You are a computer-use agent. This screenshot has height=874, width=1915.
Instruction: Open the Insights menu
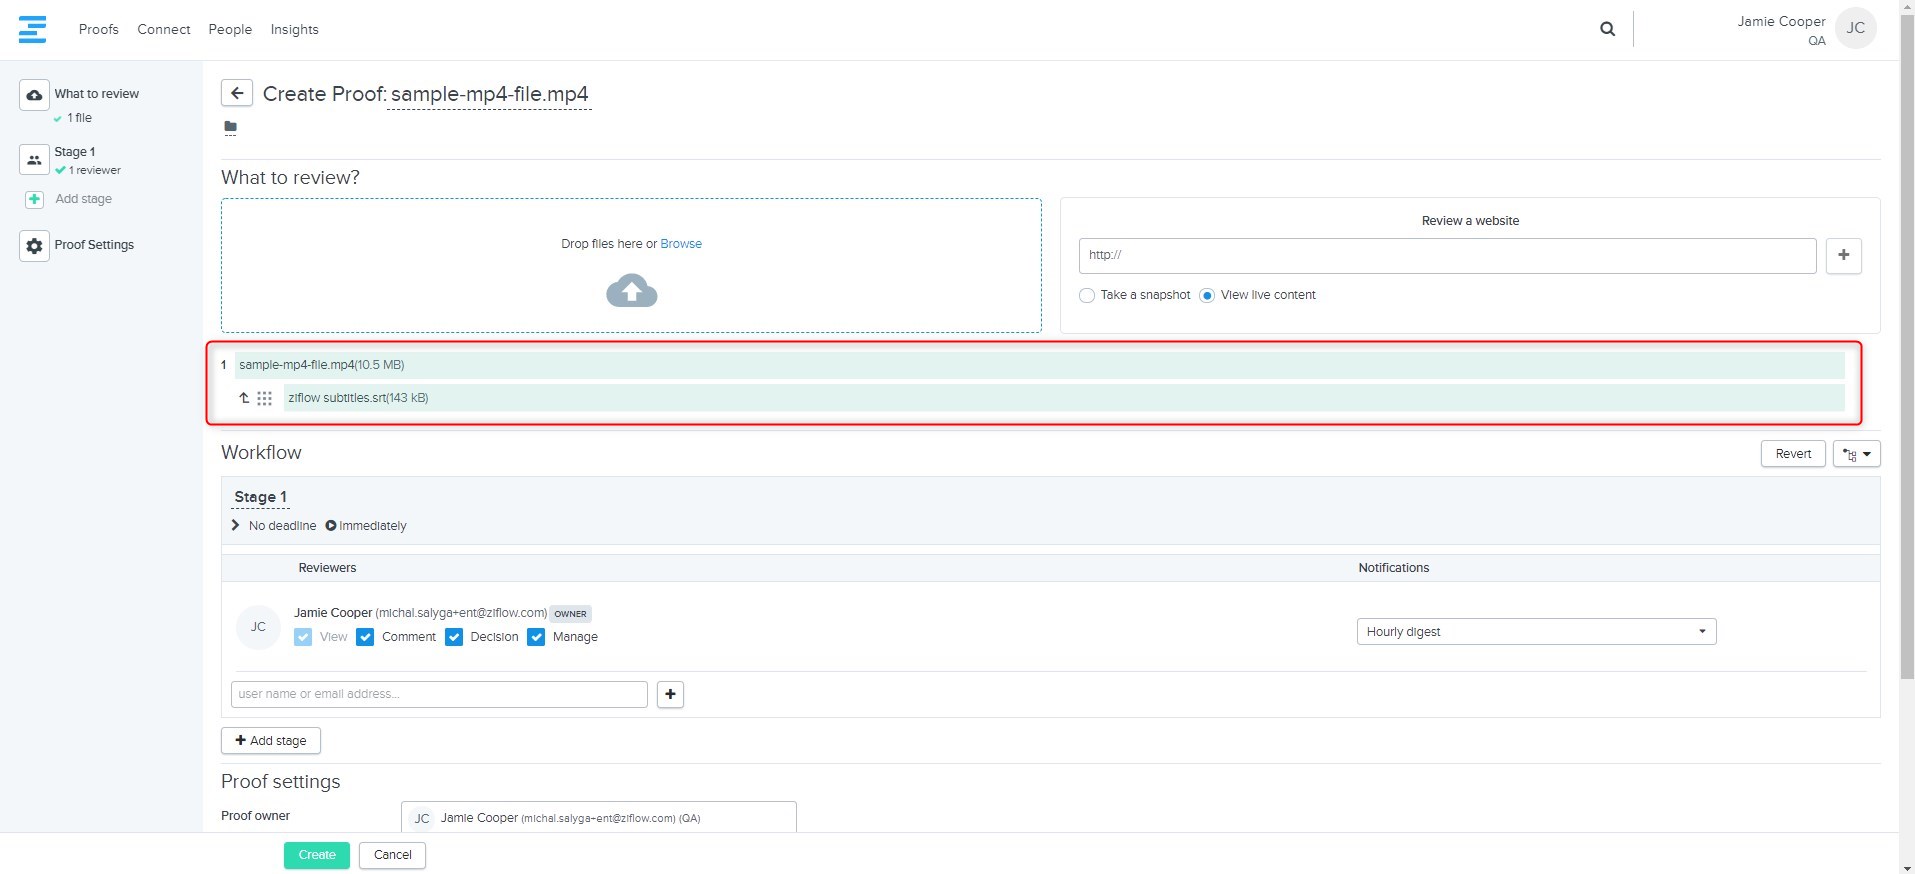click(294, 29)
